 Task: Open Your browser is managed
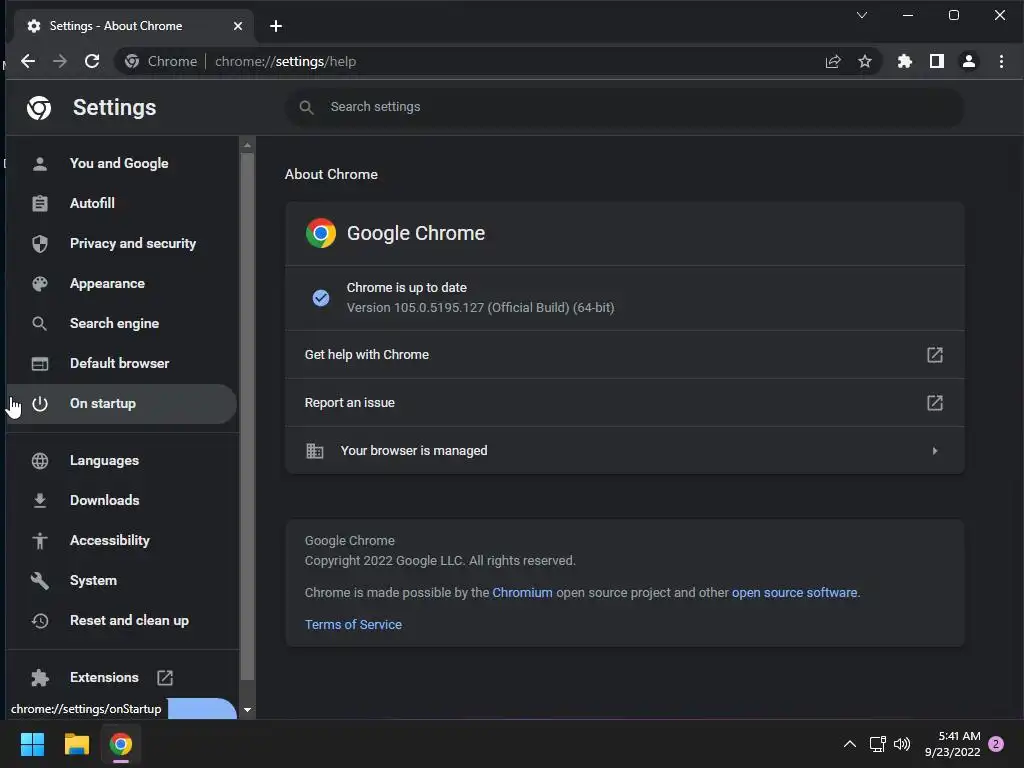tap(624, 451)
